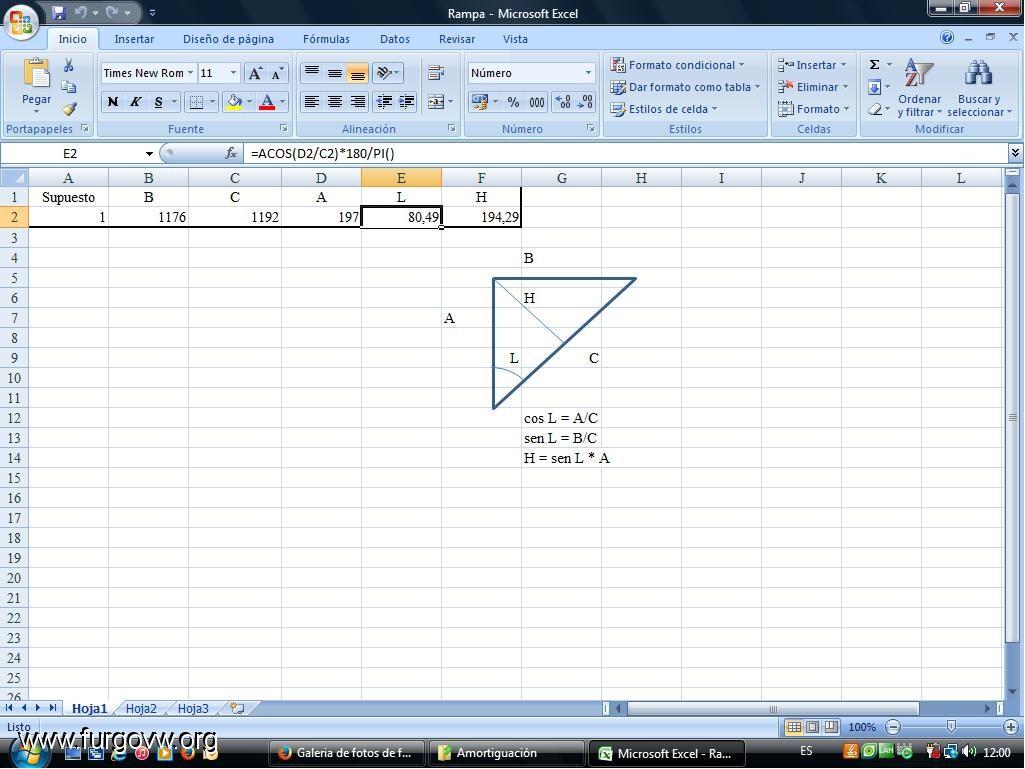The height and width of the screenshot is (769, 1025).
Task: Insert a new worksheet after Hoja3
Action: [x=237, y=708]
